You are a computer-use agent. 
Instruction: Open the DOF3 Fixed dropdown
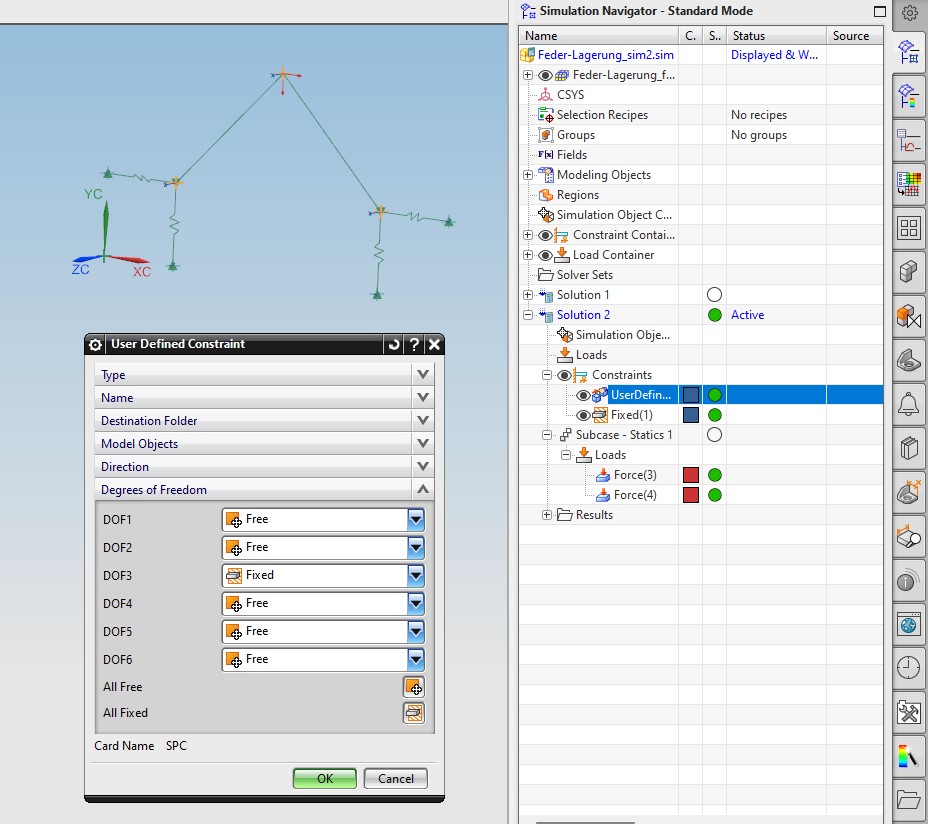[x=416, y=575]
